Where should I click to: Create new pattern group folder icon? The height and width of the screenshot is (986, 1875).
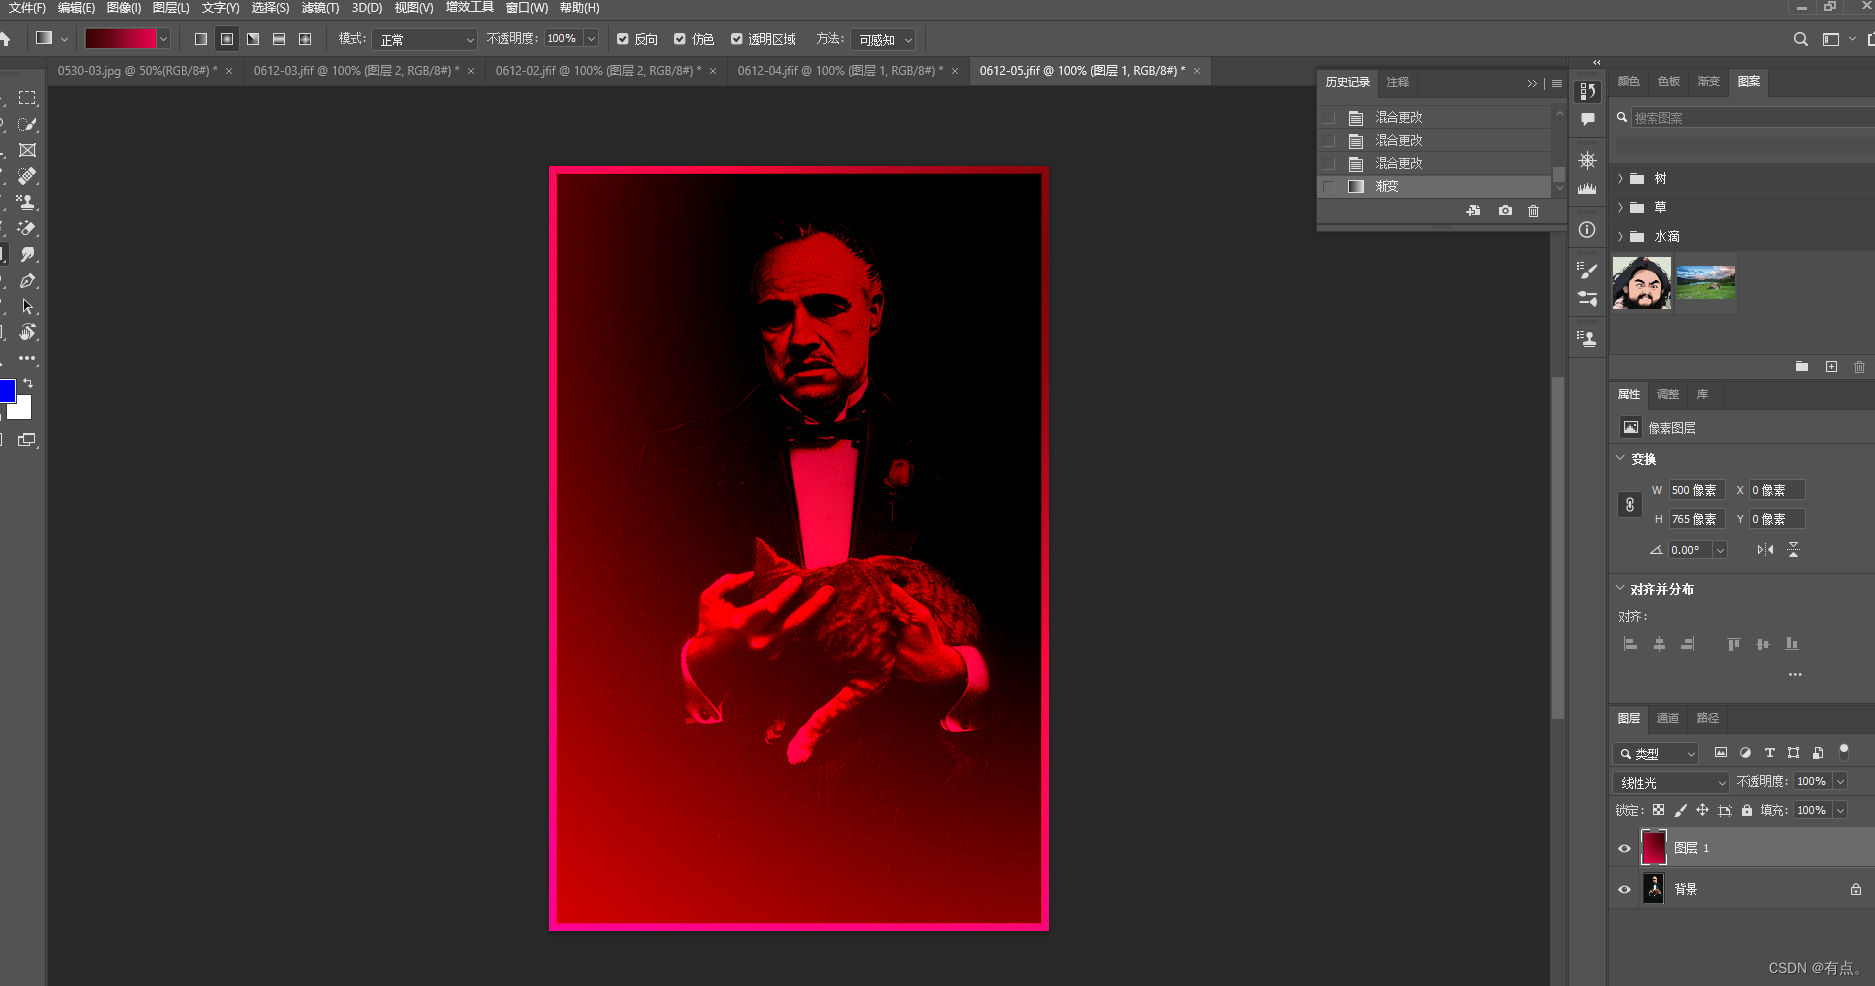pos(1802,367)
